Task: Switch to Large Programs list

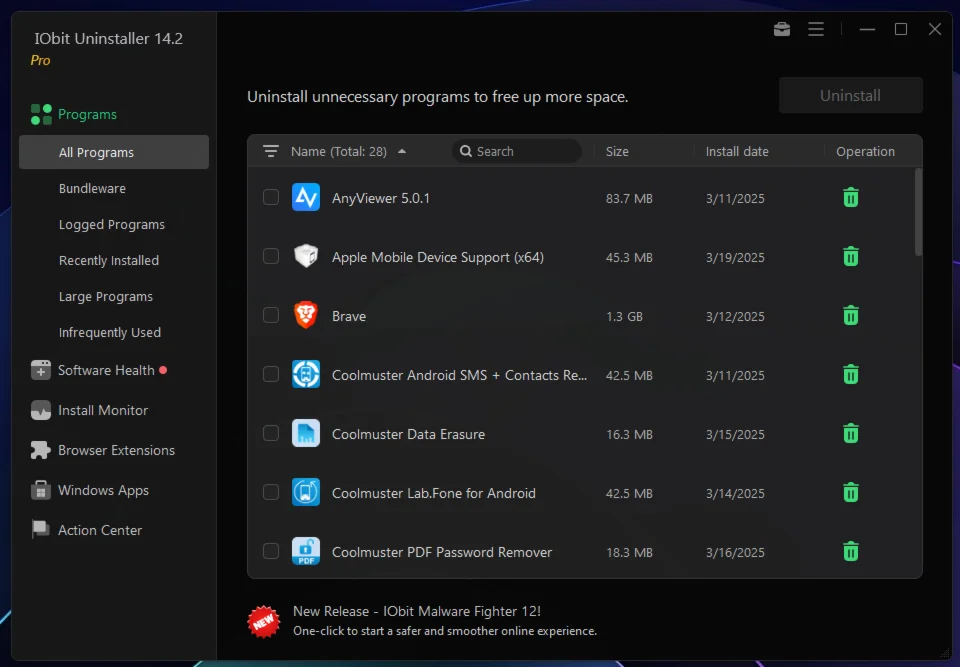Action: [x=106, y=296]
